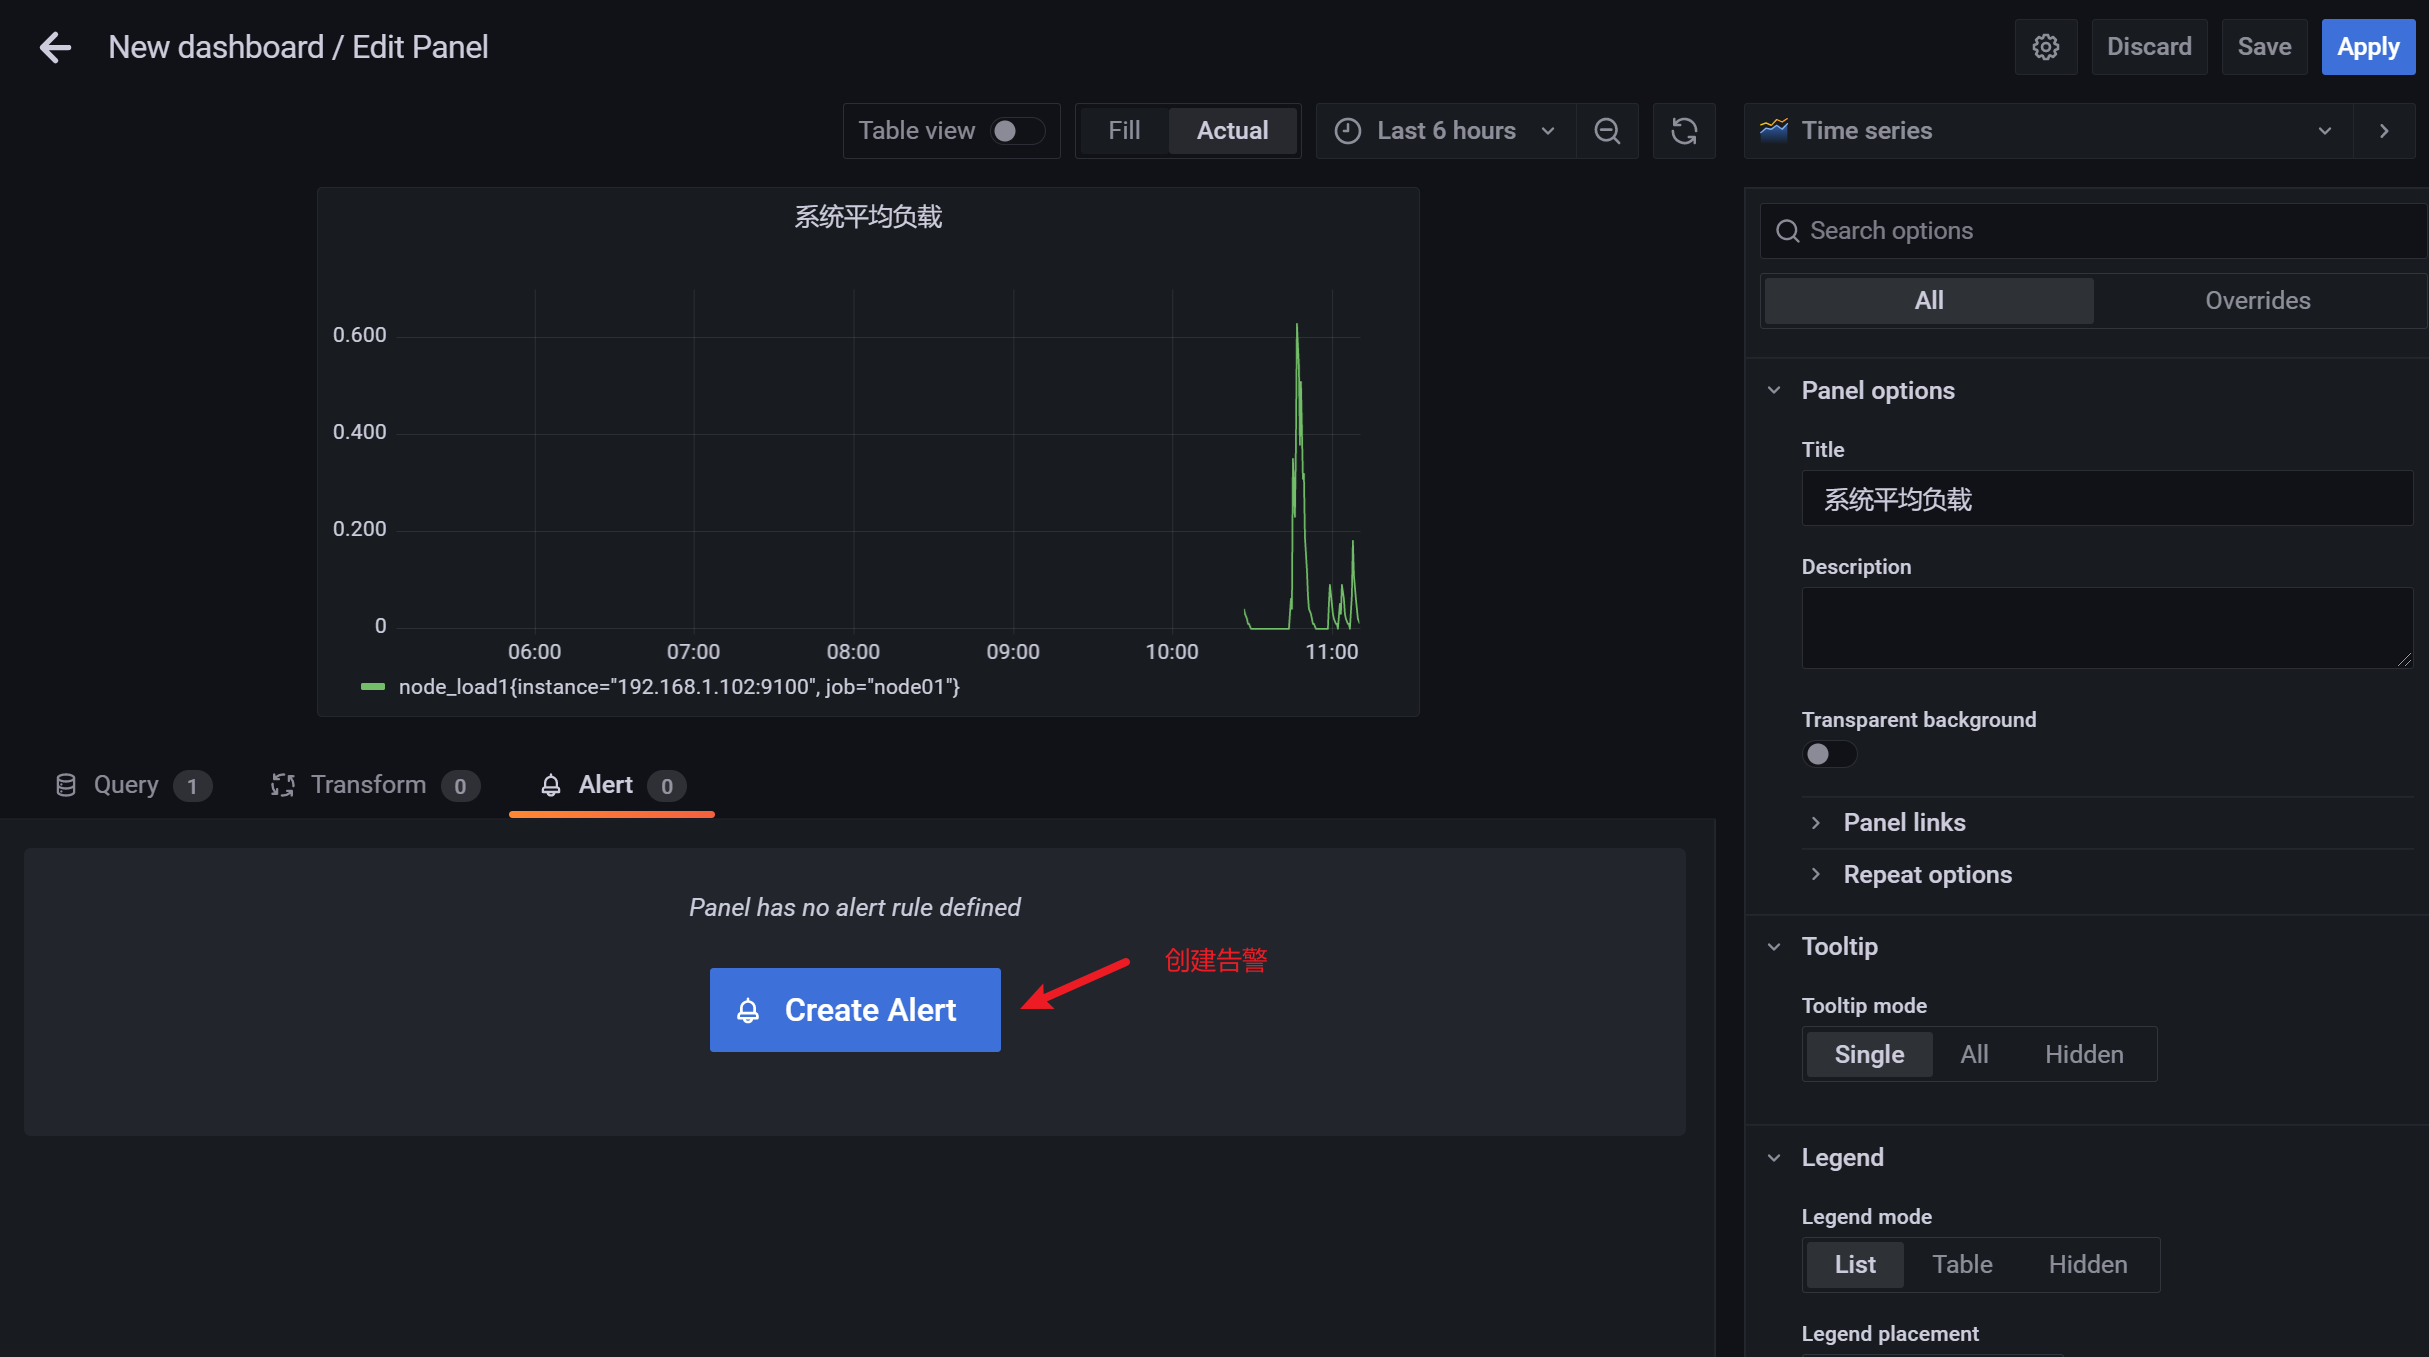Toggle the Table view switch
The height and width of the screenshot is (1357, 2429).
pos(1017,131)
